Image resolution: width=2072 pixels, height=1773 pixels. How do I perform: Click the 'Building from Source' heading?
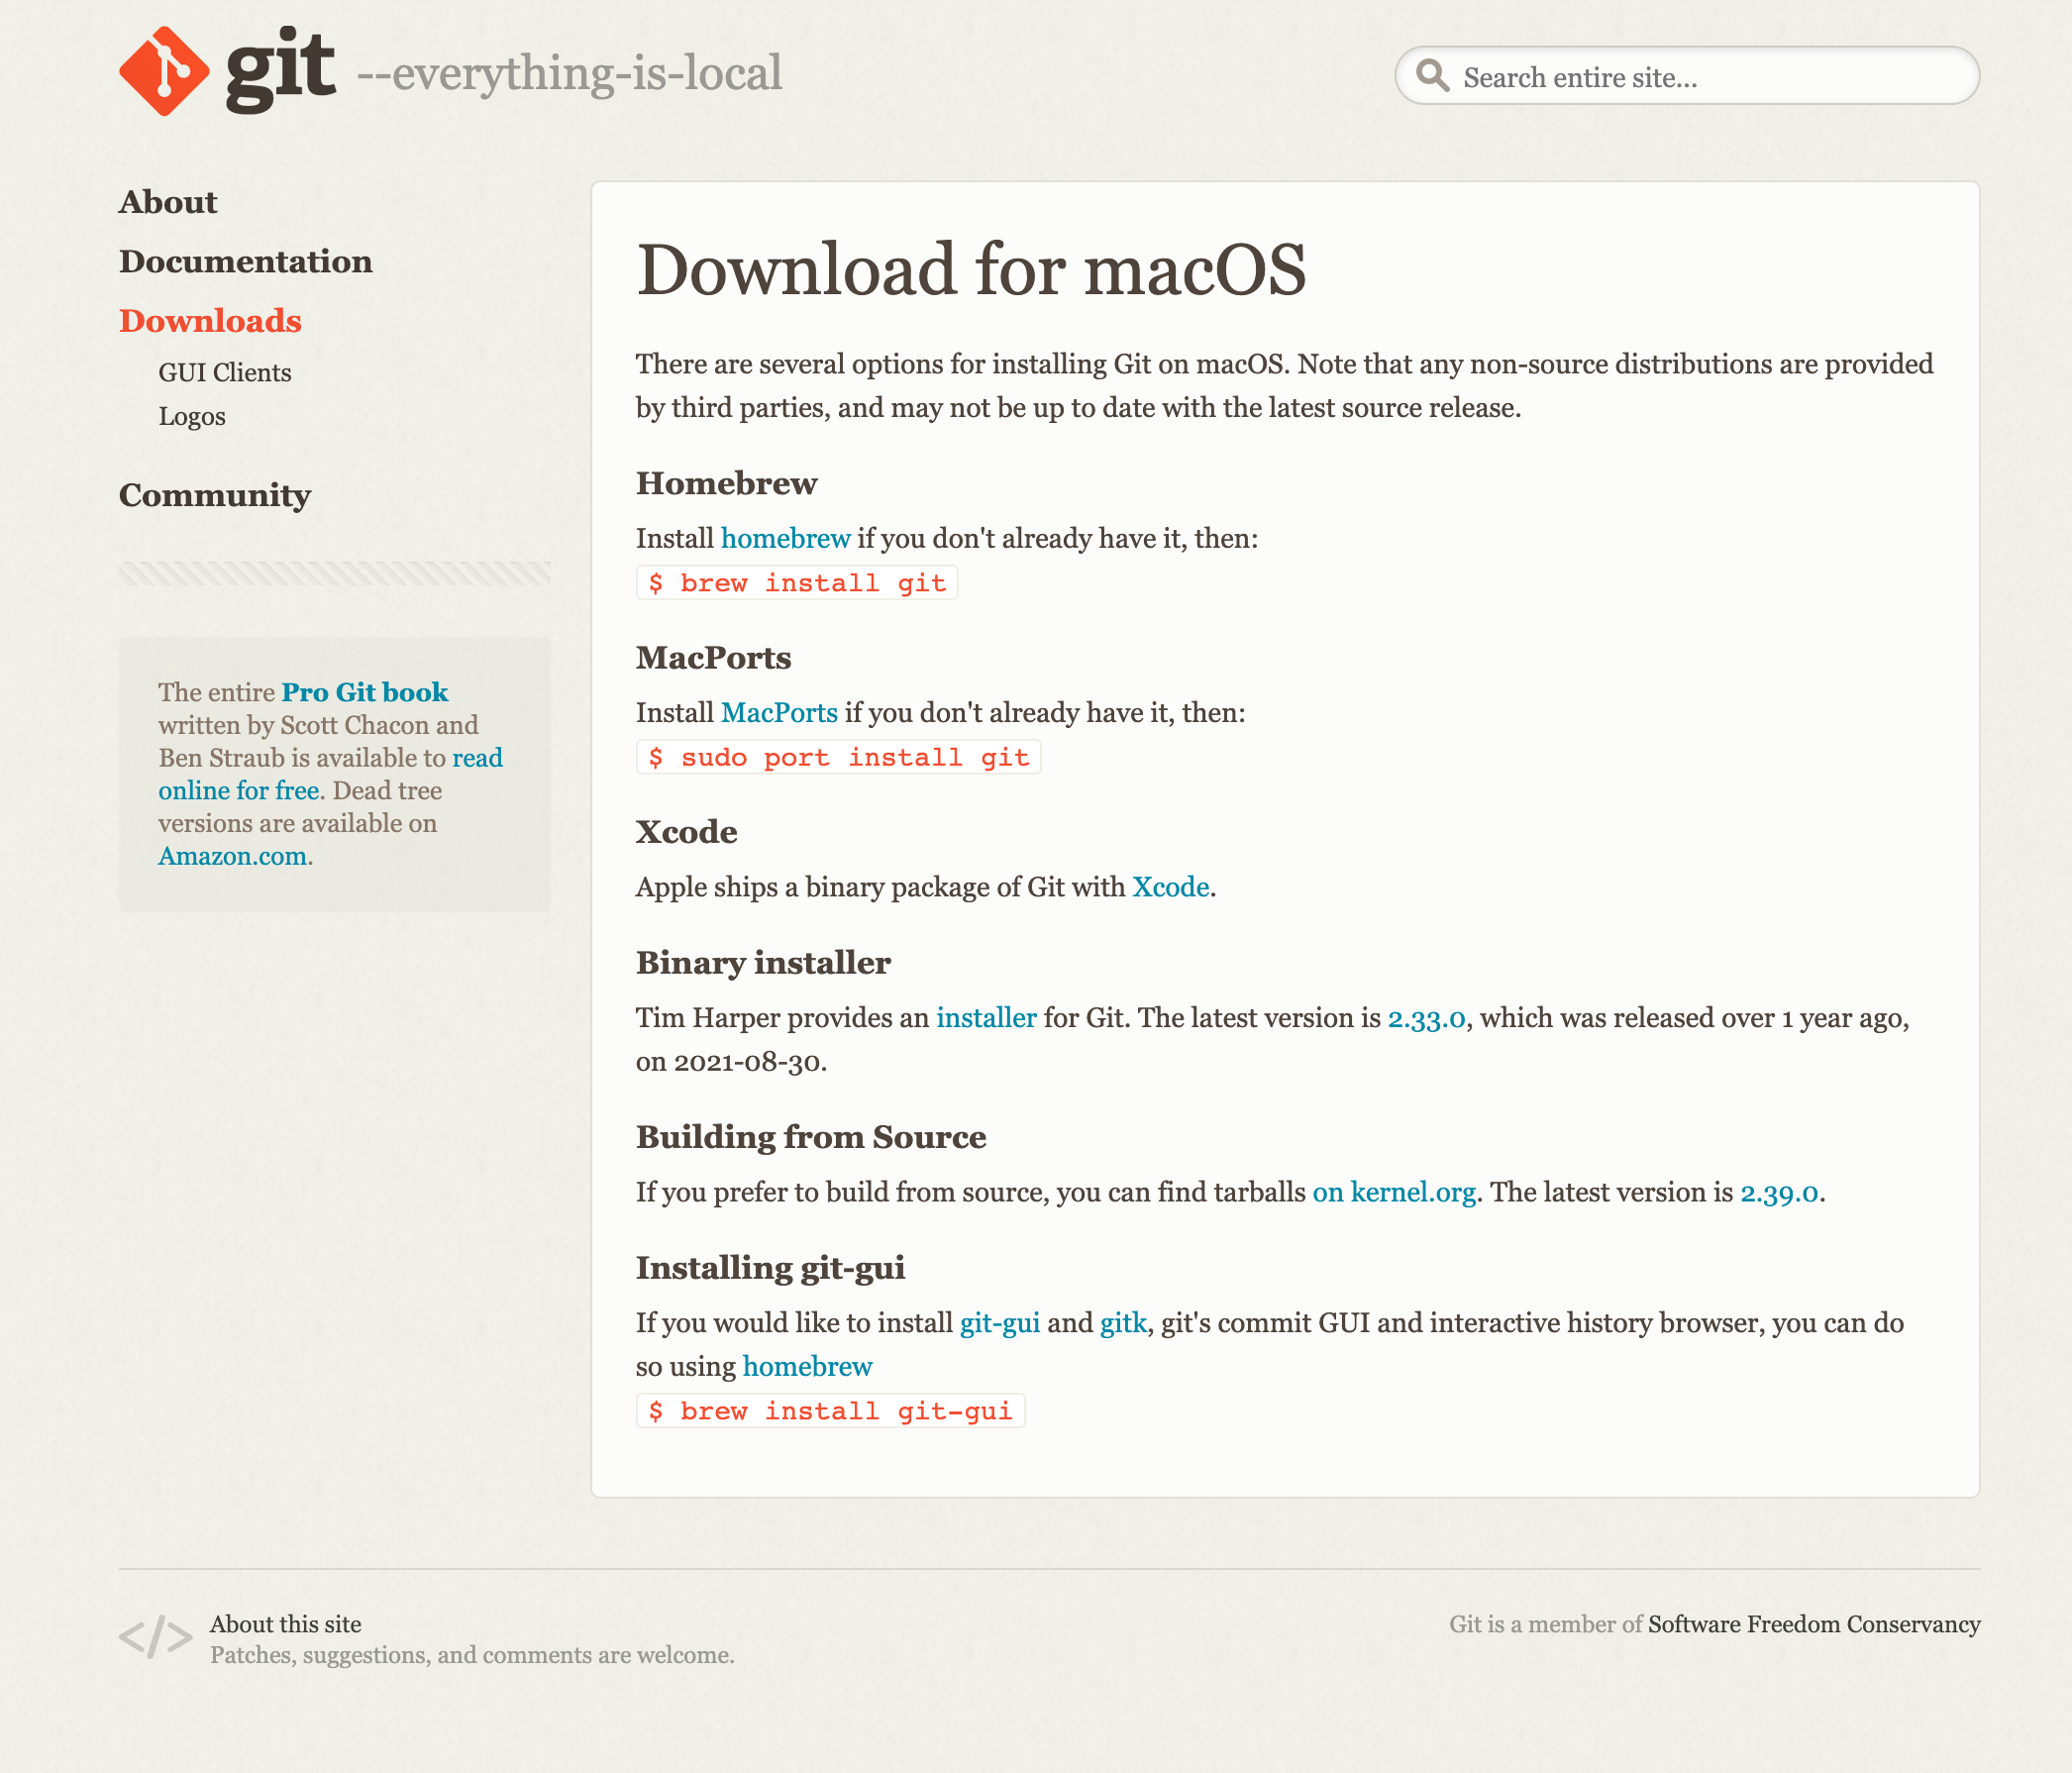pyautogui.click(x=812, y=1138)
